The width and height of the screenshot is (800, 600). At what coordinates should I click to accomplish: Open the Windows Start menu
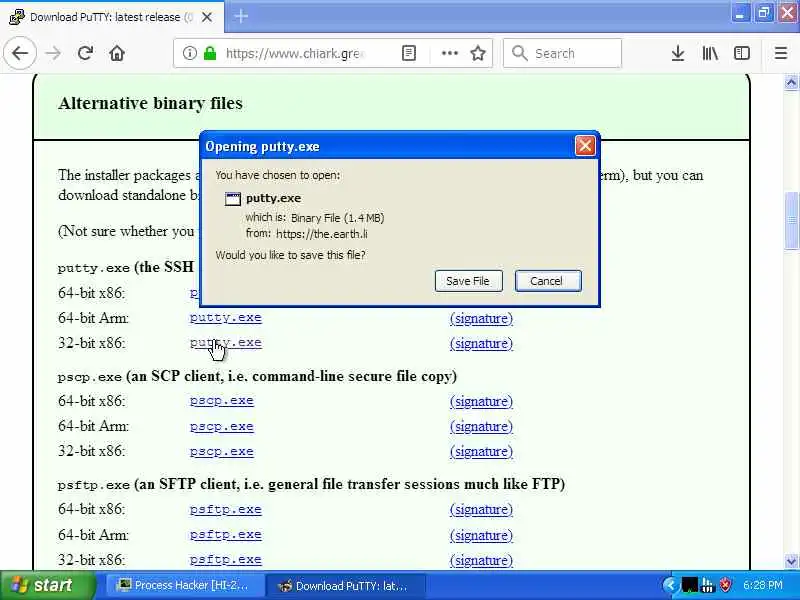coord(47,585)
